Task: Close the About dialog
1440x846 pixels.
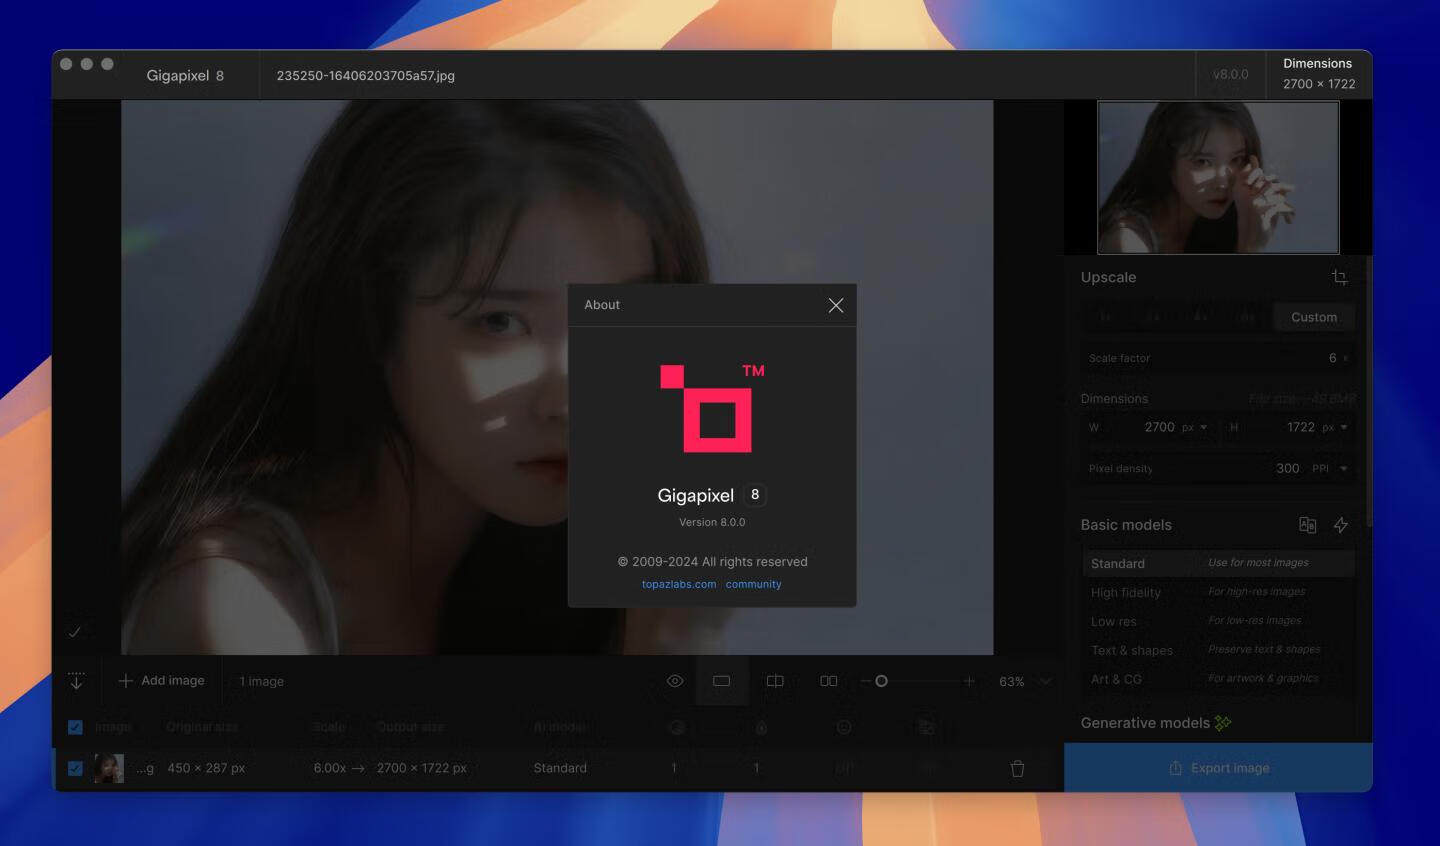Action: click(x=836, y=305)
